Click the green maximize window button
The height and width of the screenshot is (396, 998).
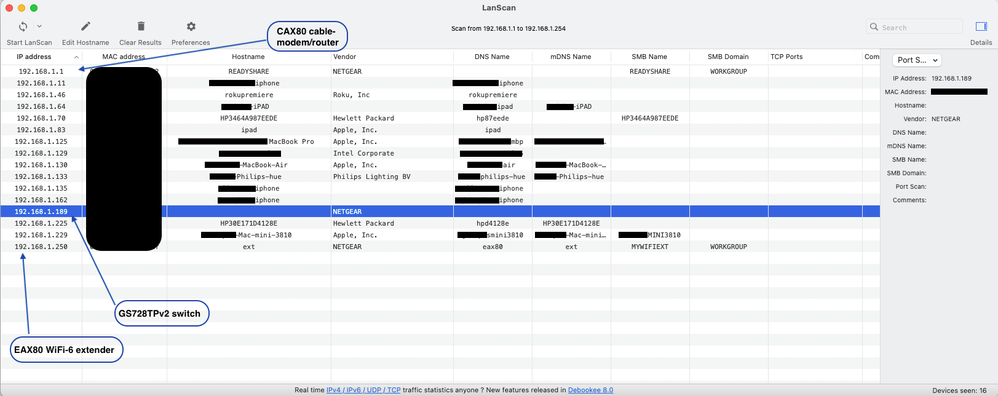click(34, 8)
